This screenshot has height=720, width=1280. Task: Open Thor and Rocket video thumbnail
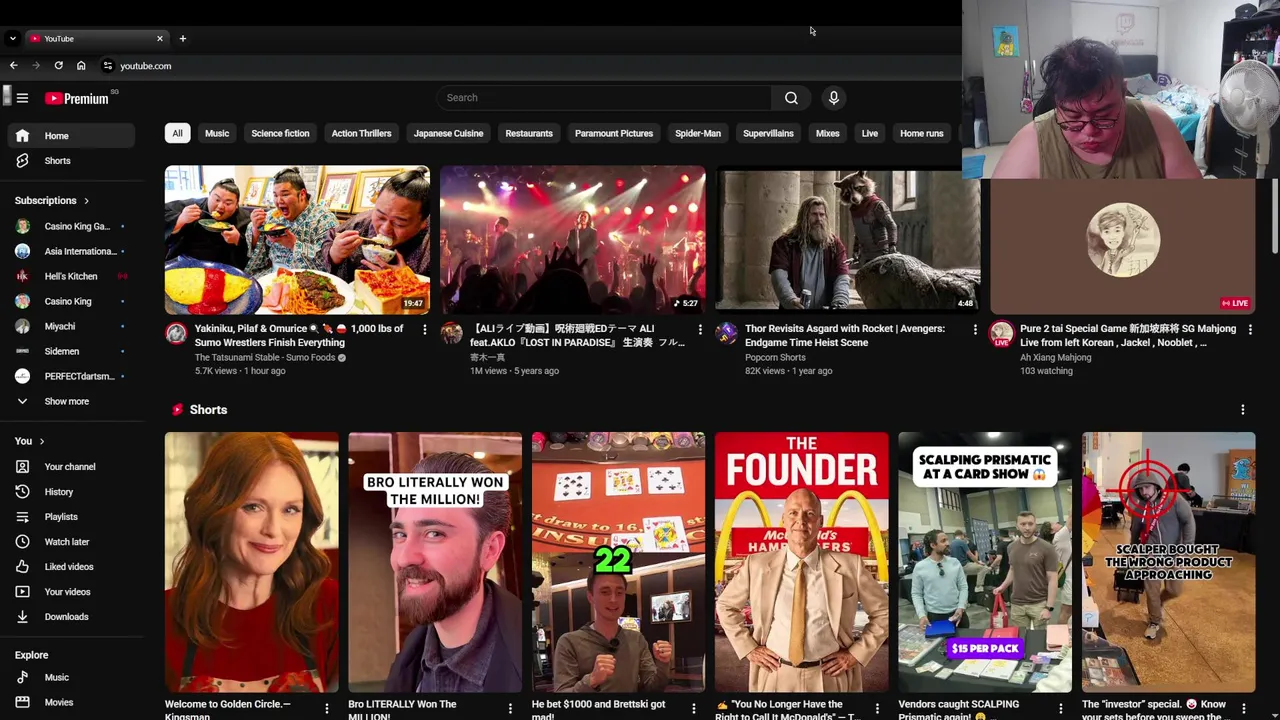pos(848,240)
